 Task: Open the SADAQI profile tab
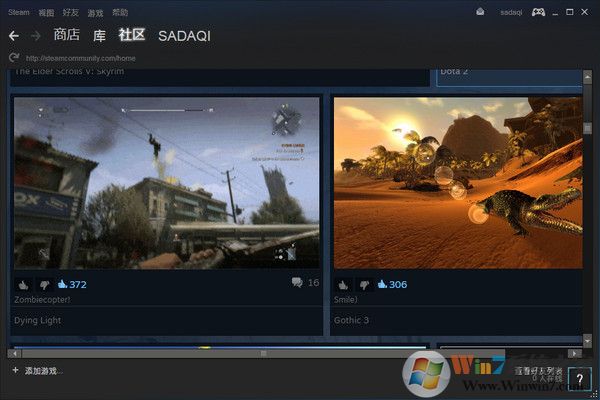click(x=184, y=36)
